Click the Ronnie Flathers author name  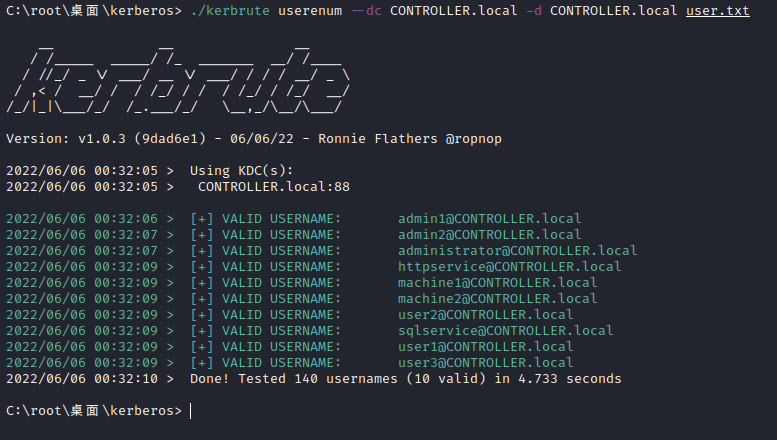click(x=378, y=139)
